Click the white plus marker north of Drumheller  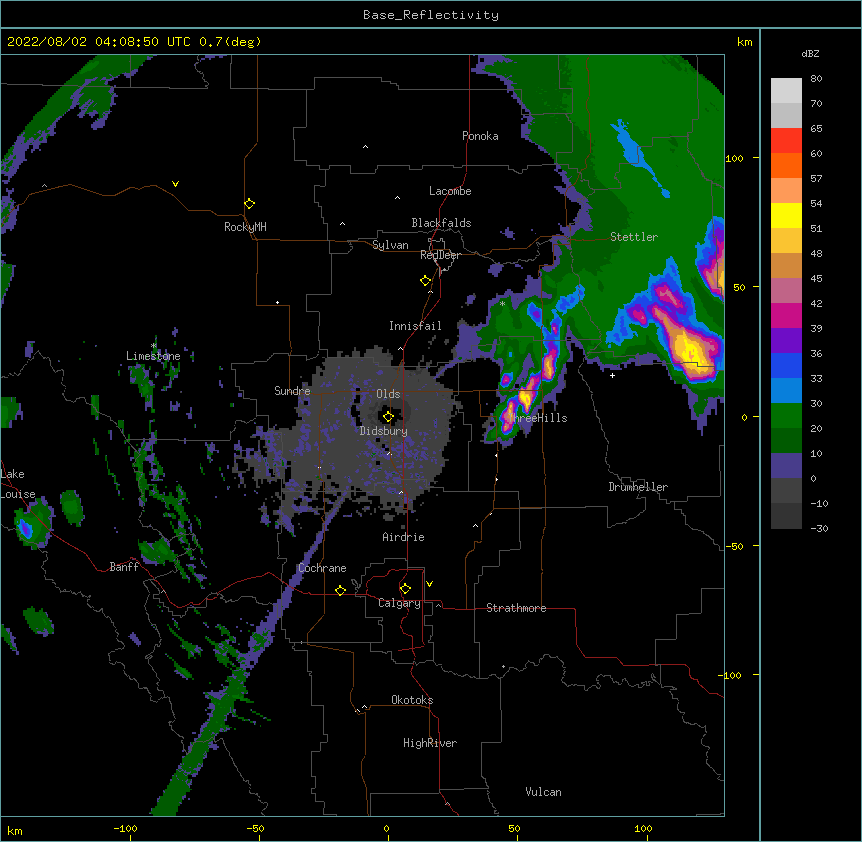(x=612, y=375)
